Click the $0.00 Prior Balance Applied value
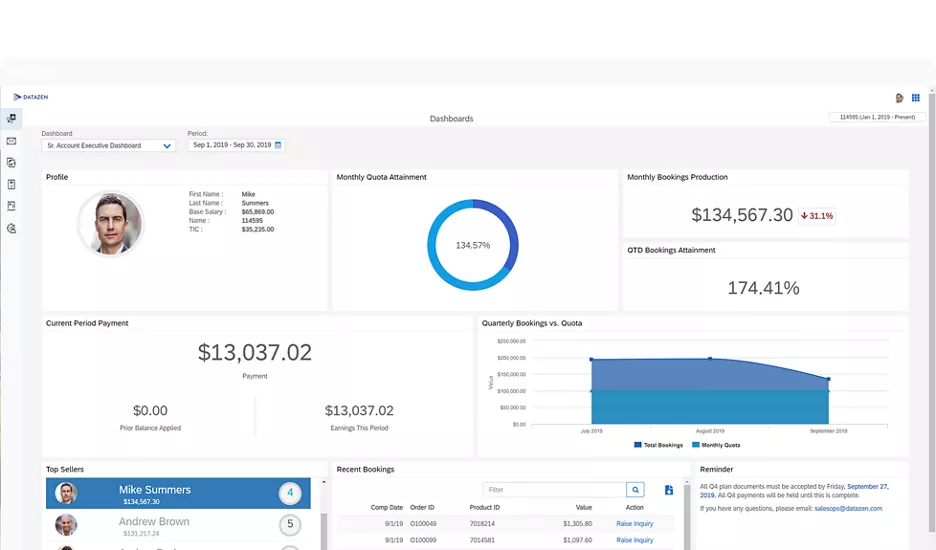936x550 pixels. 150,411
